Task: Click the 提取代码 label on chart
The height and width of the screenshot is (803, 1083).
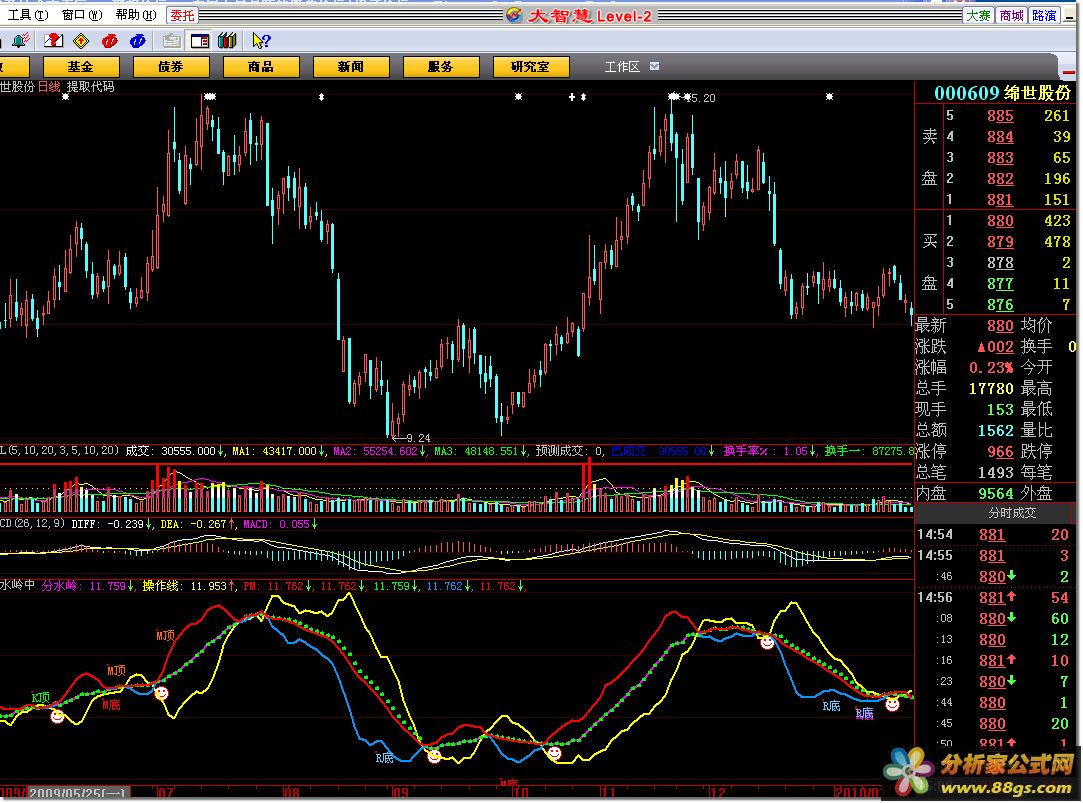Action: 90,87
